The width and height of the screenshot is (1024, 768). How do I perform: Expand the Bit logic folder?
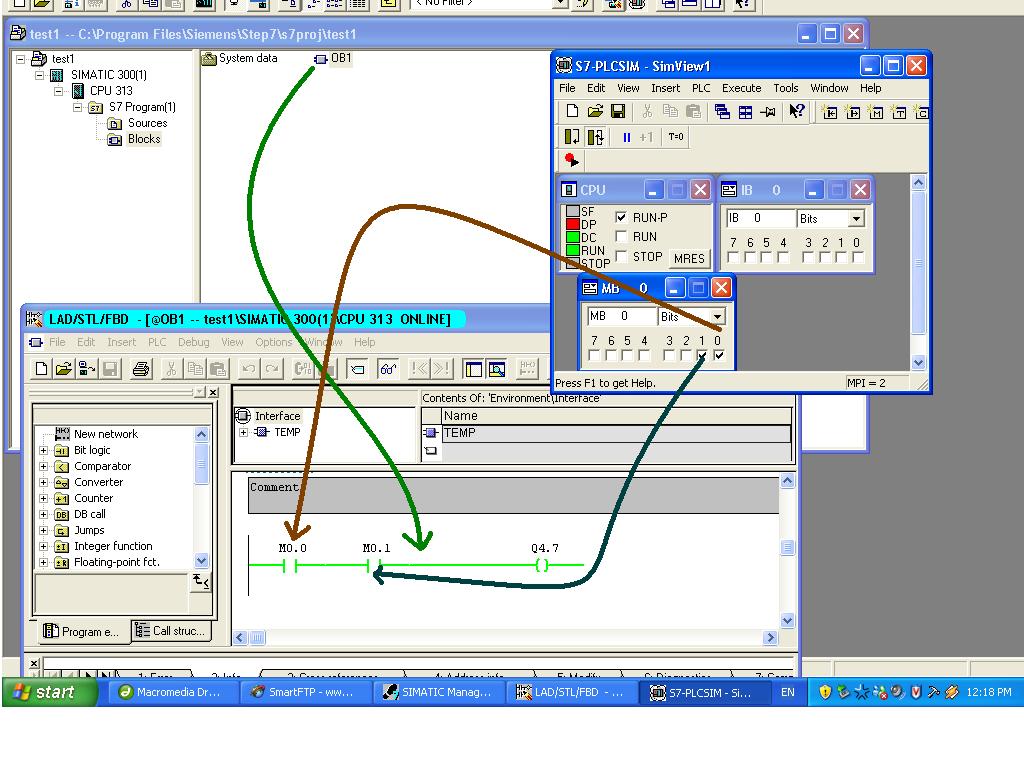point(44,450)
